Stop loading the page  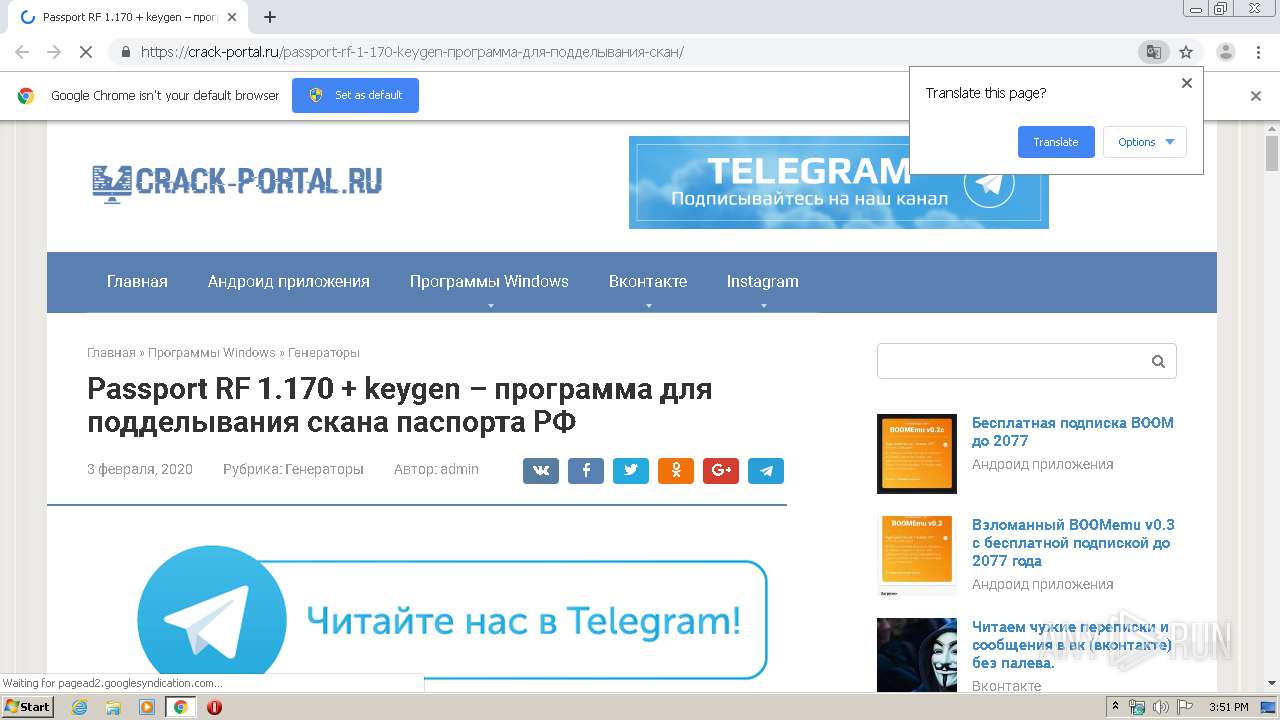86,52
